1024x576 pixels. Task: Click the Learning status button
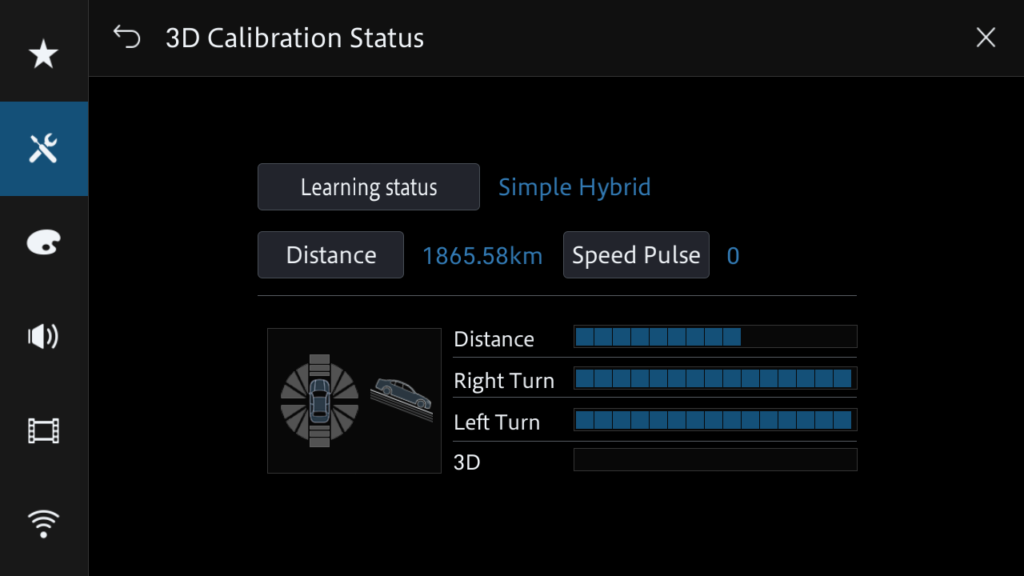click(x=368, y=187)
